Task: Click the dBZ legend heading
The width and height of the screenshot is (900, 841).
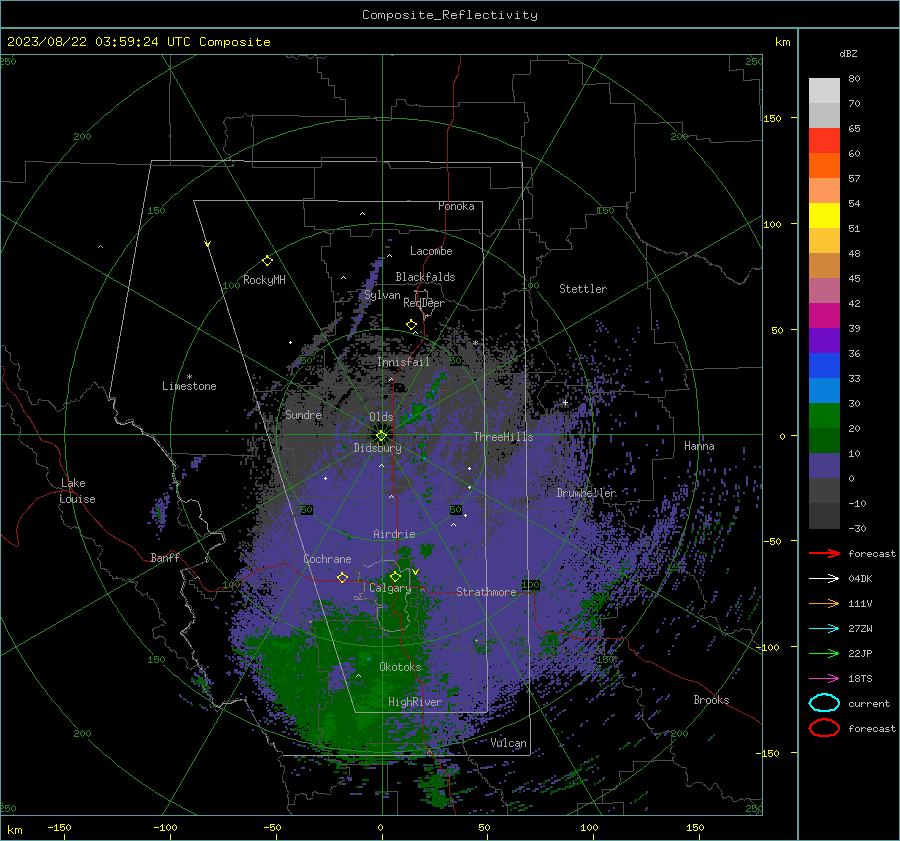Action: [848, 53]
